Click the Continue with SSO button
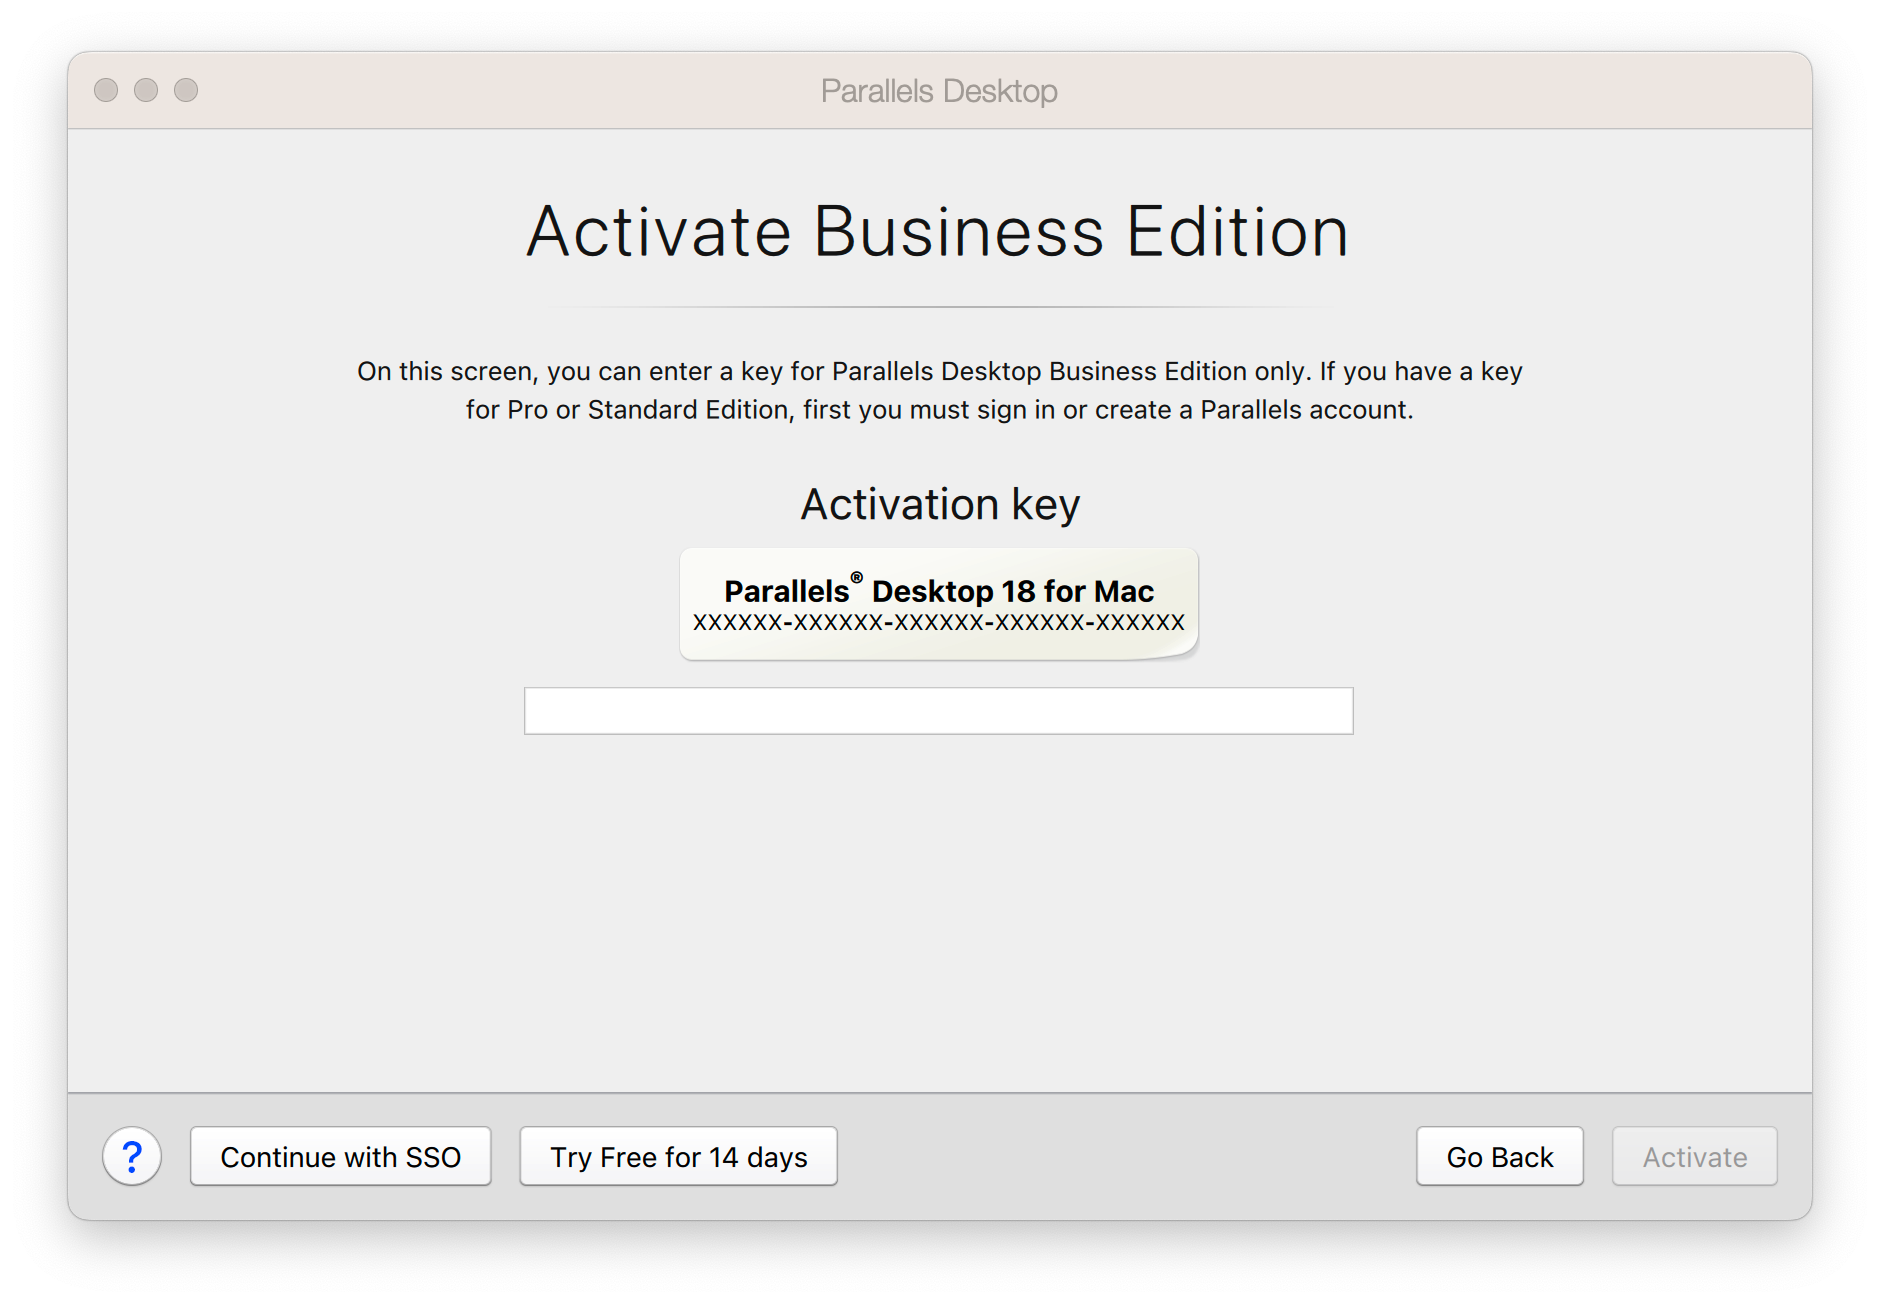 point(340,1157)
